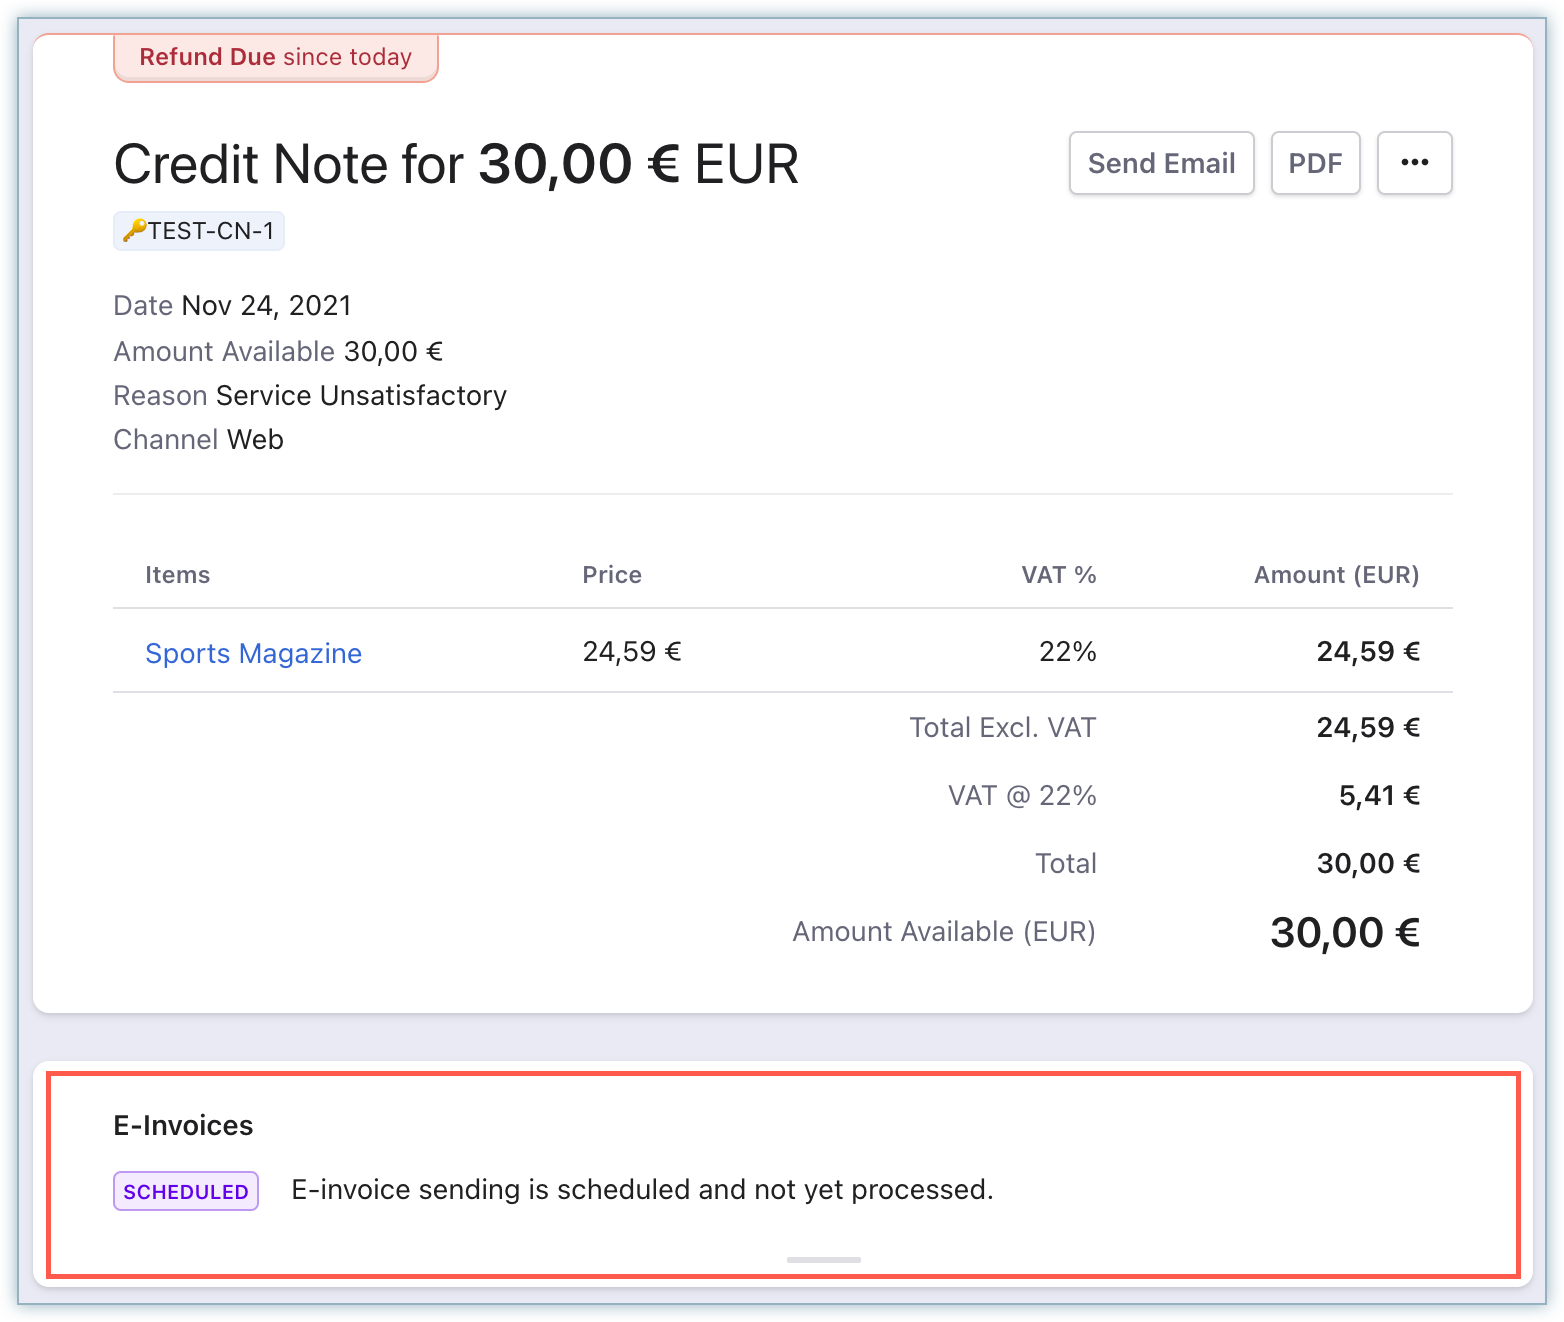The image size is (1564, 1322).
Task: Download the credit note as PDF
Action: [x=1315, y=163]
